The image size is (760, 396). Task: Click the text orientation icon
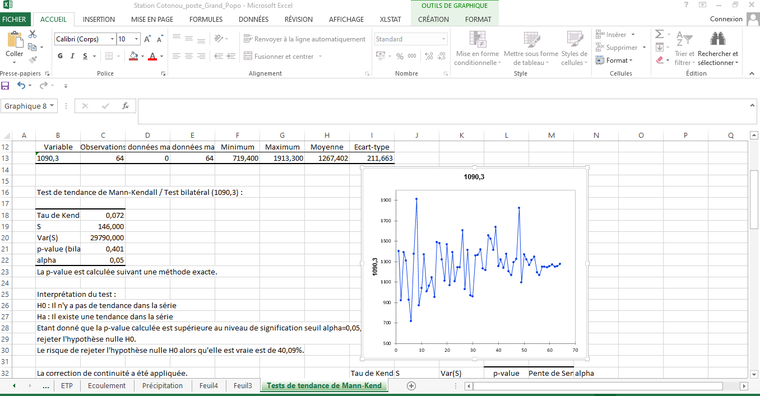219,39
